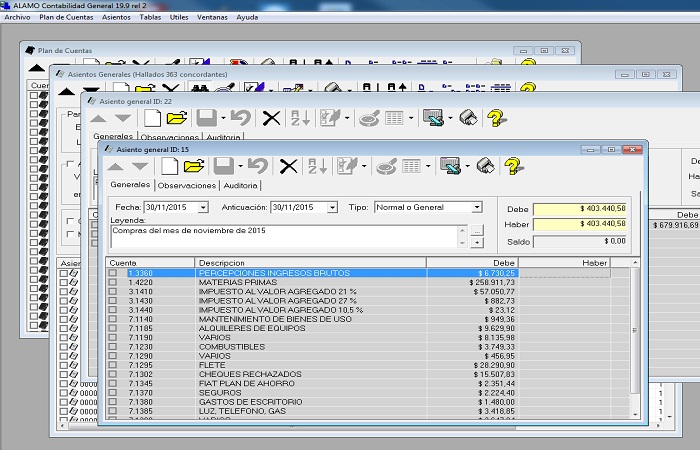The height and width of the screenshot is (450, 700).
Task: Tick the checkbox on row 7.1140 MANTENIMIENTO
Action: [x=112, y=319]
